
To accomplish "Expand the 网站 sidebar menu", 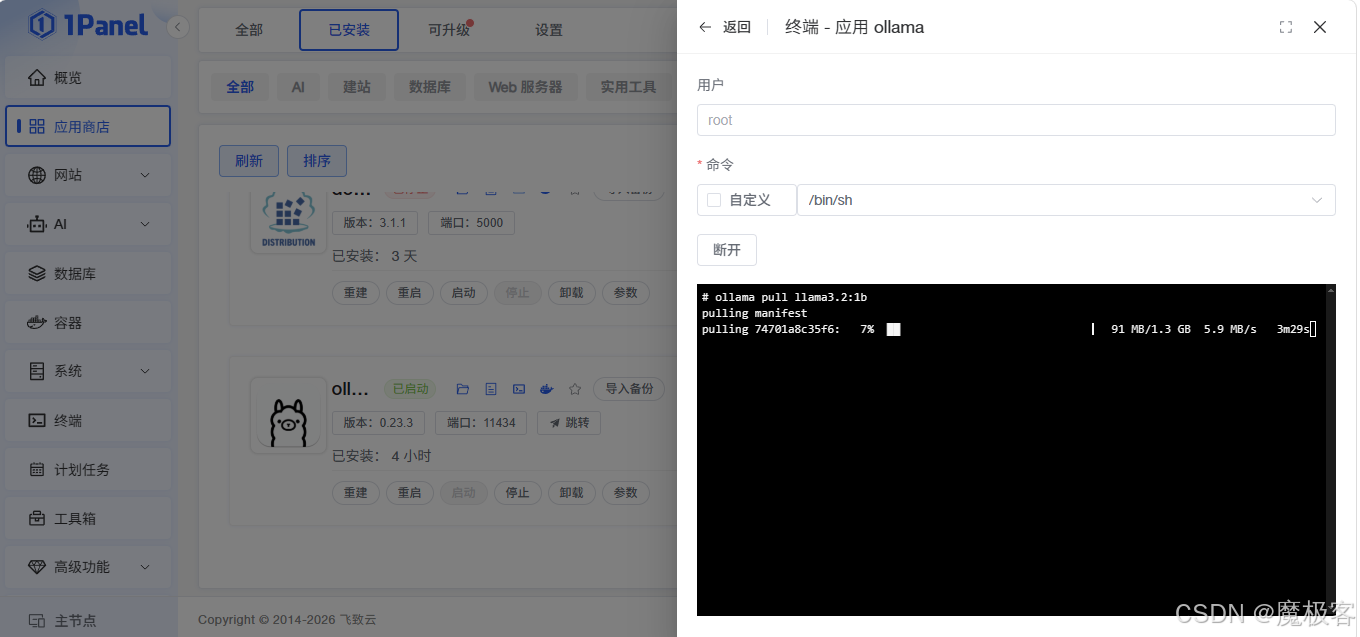I will [88, 175].
